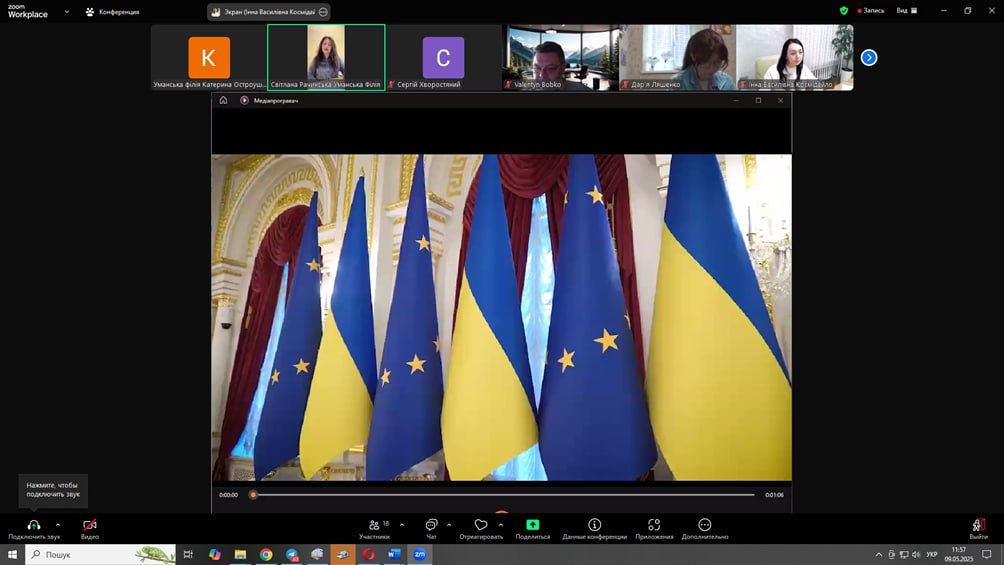Show next participants with blue arrow

[x=869, y=58]
